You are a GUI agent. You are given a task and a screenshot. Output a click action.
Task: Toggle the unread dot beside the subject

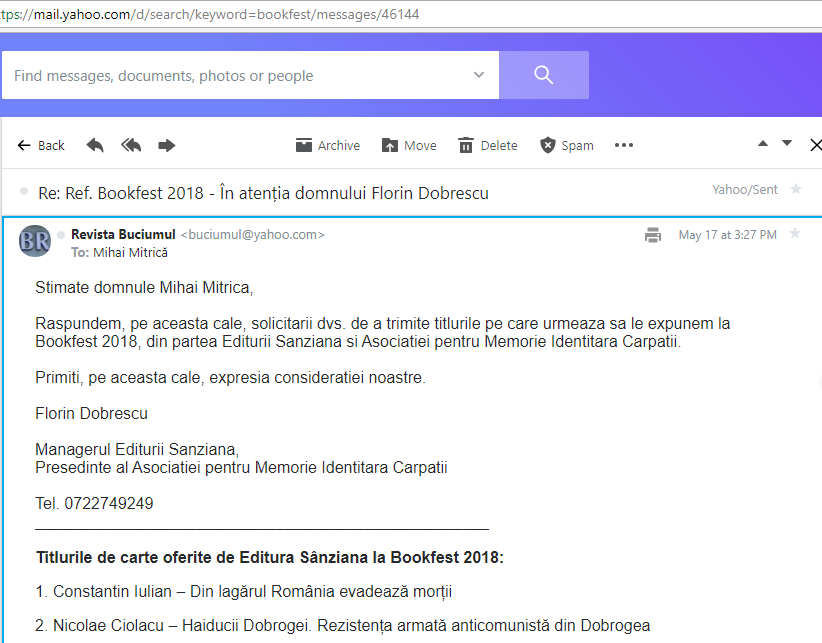(23, 192)
